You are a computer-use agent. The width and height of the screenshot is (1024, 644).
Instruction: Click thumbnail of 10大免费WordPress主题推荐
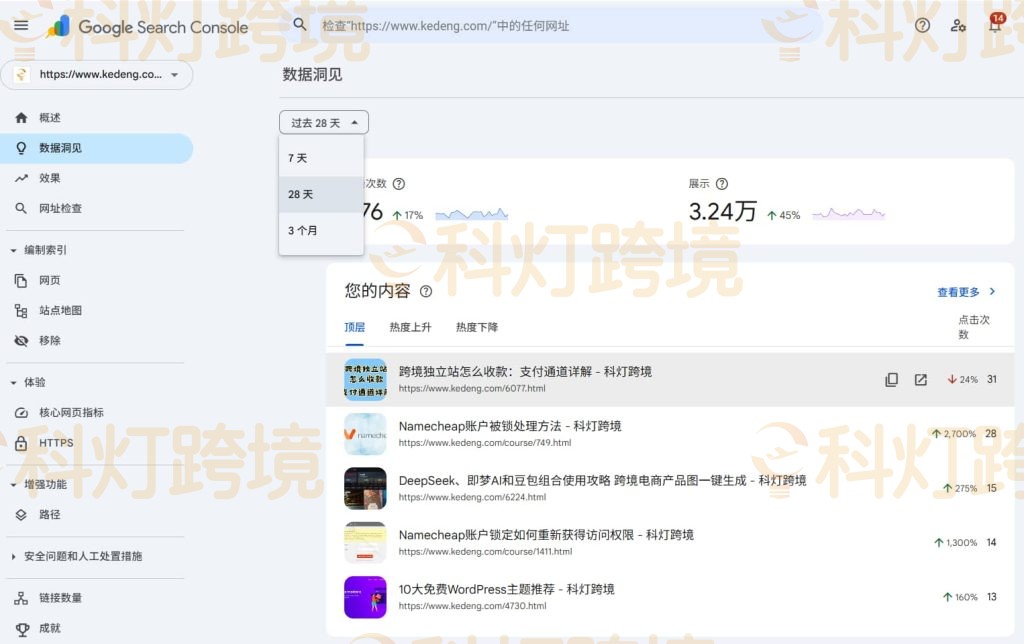[365, 597]
